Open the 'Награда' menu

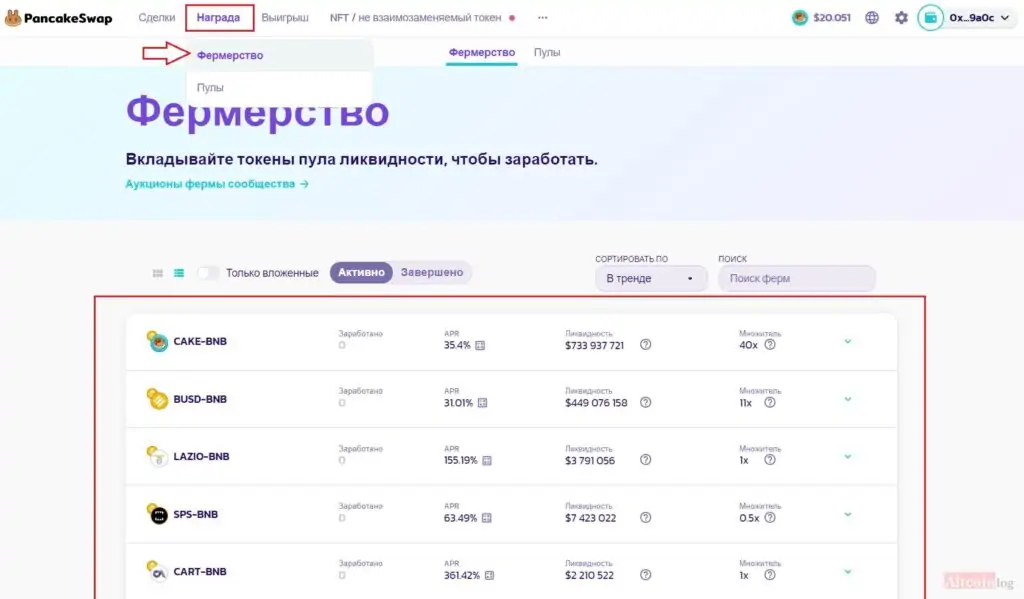(x=219, y=18)
